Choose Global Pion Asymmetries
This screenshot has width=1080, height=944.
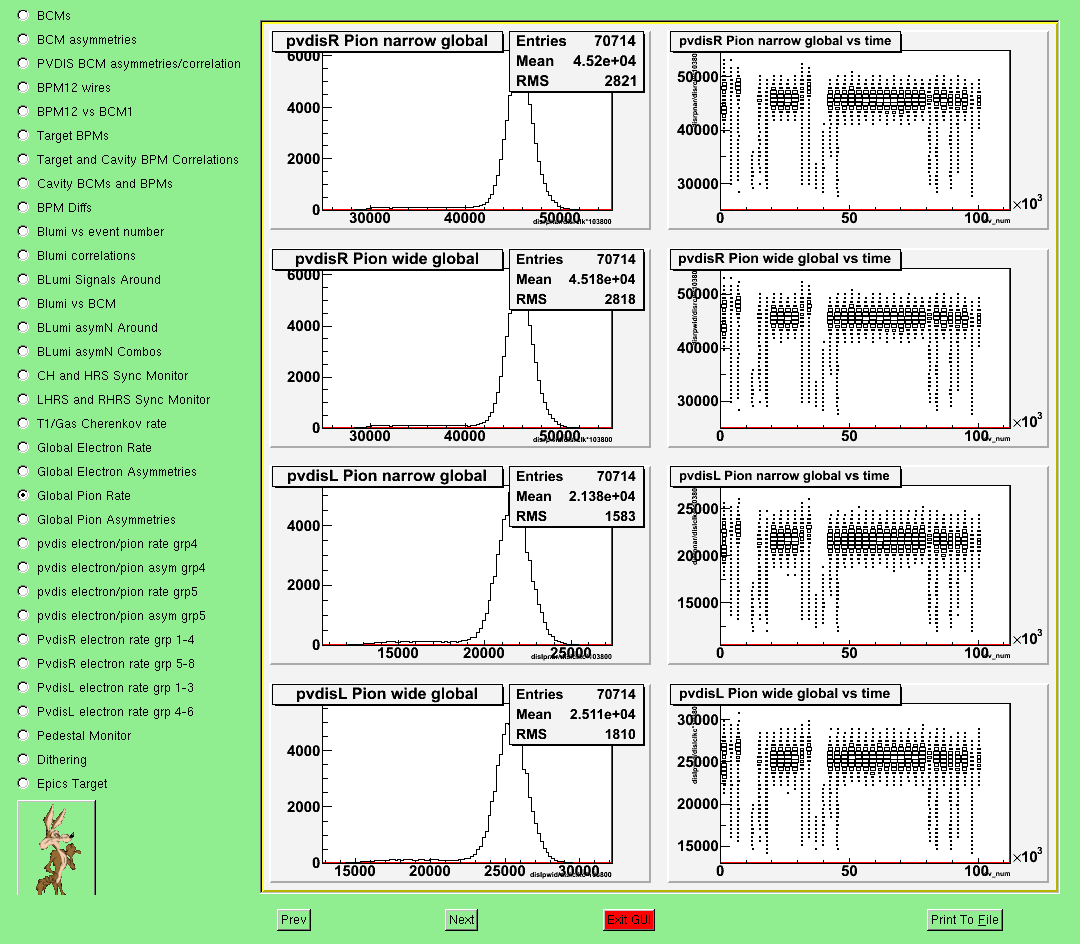coord(23,519)
